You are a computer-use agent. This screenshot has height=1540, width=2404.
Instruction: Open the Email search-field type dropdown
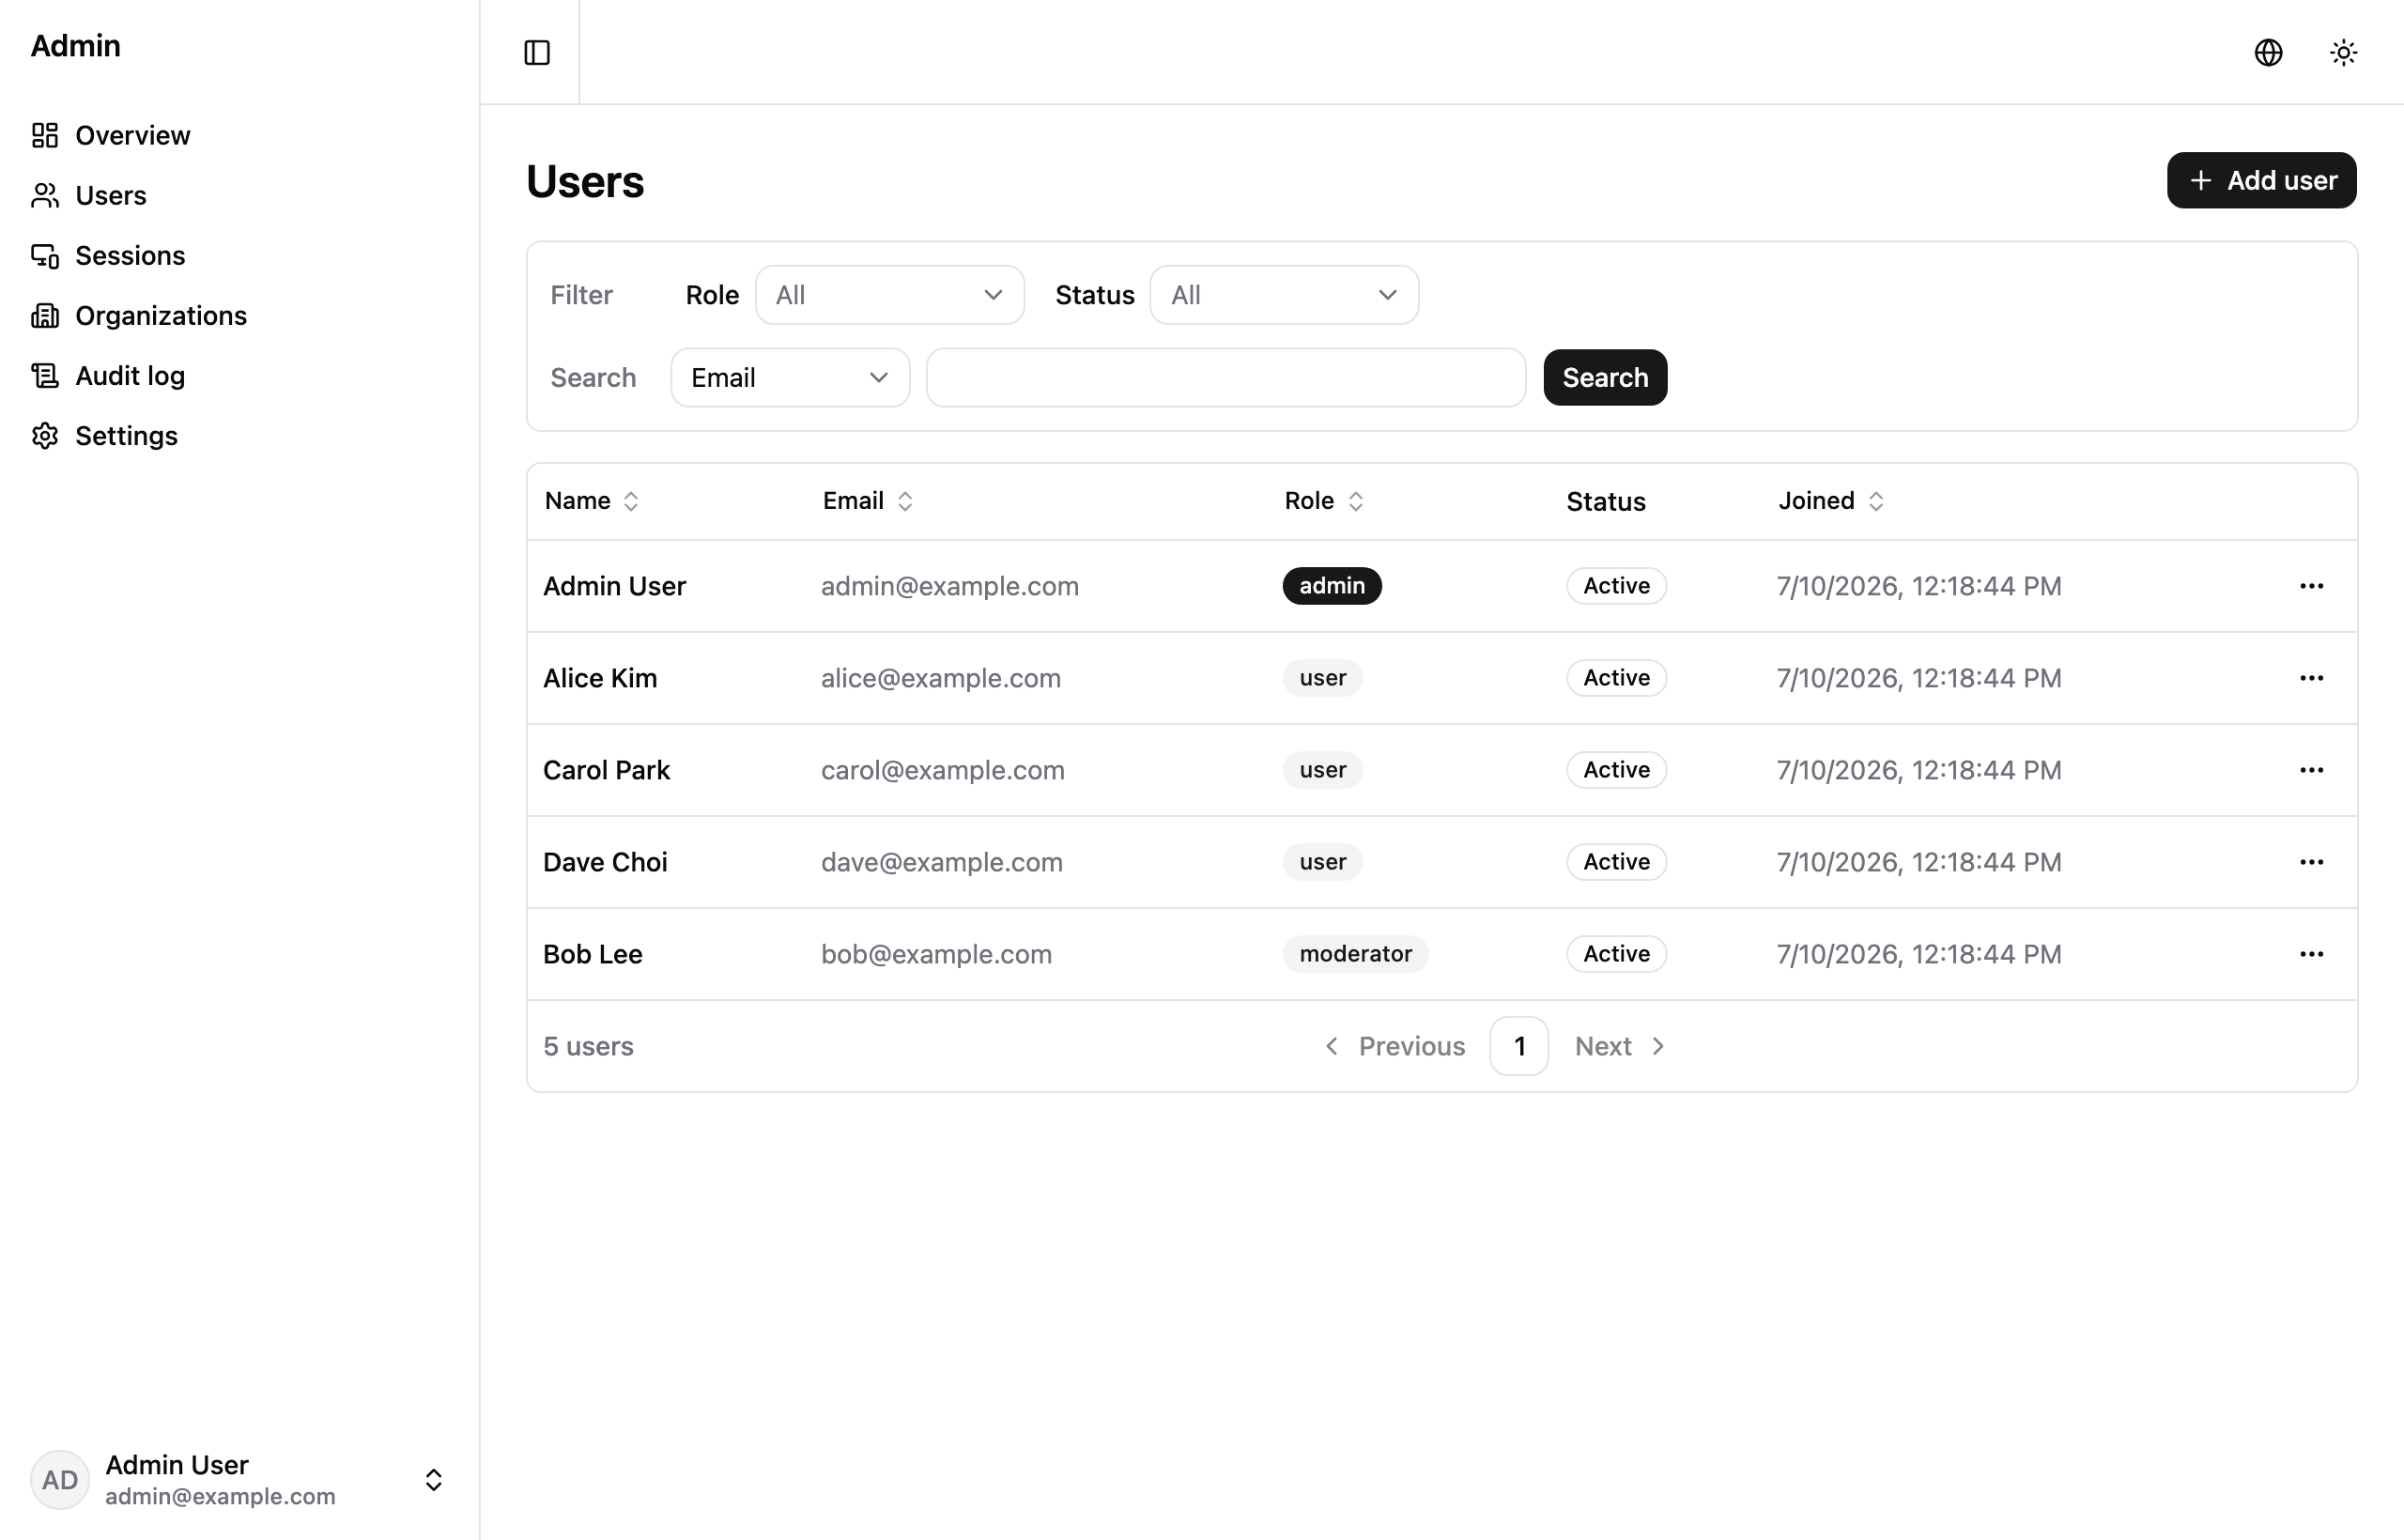[x=790, y=377]
